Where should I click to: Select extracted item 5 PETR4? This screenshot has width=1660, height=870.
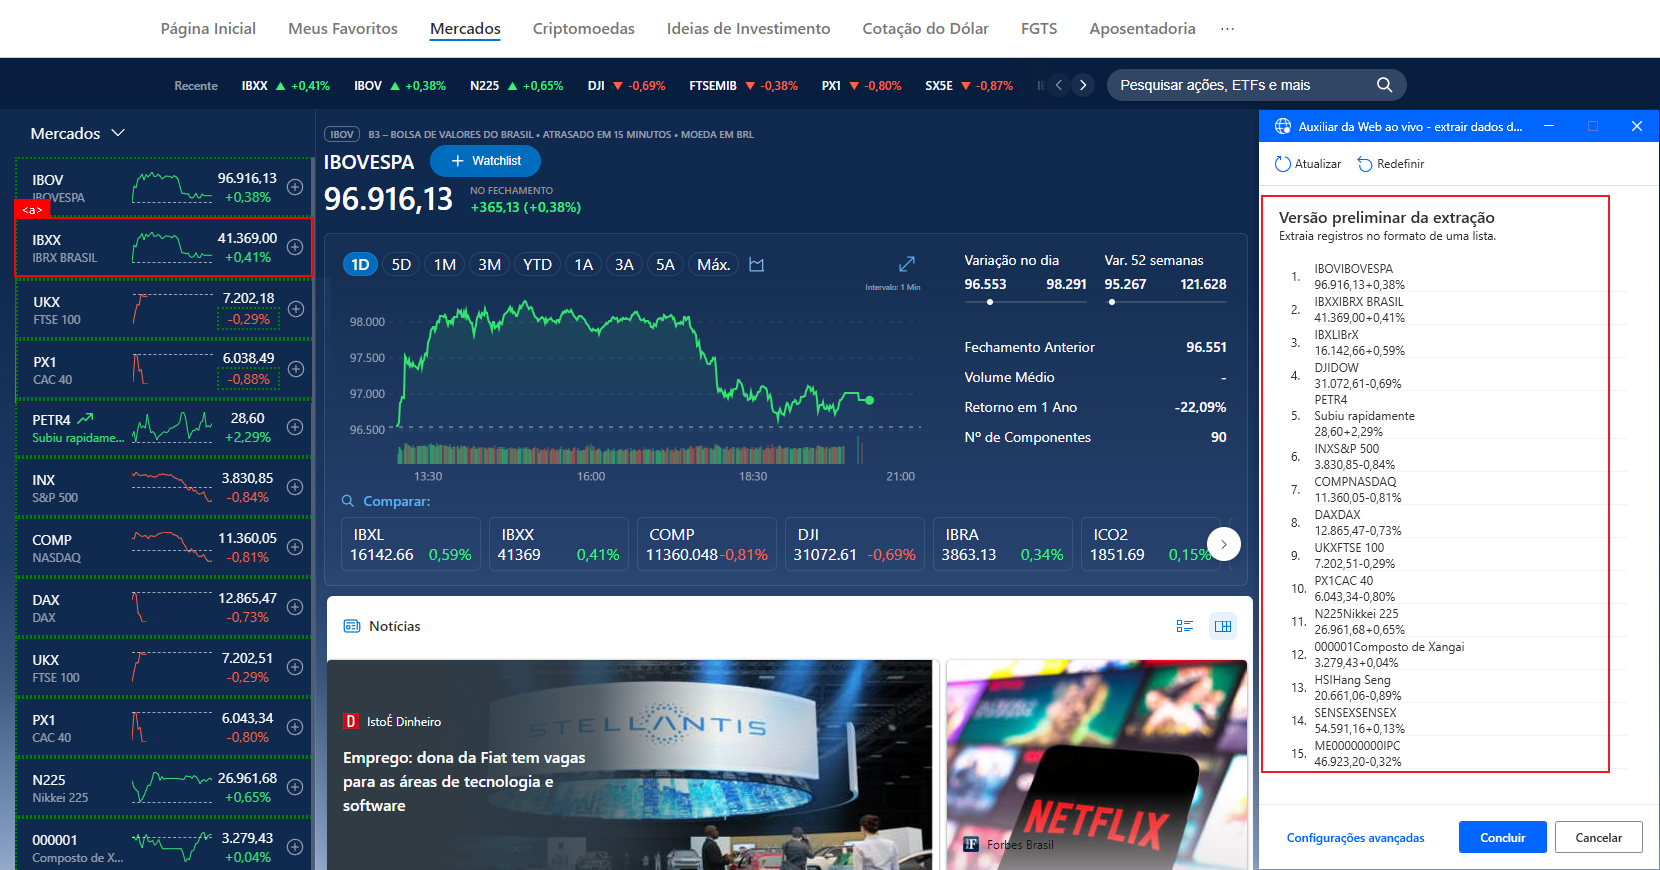pyautogui.click(x=1458, y=415)
